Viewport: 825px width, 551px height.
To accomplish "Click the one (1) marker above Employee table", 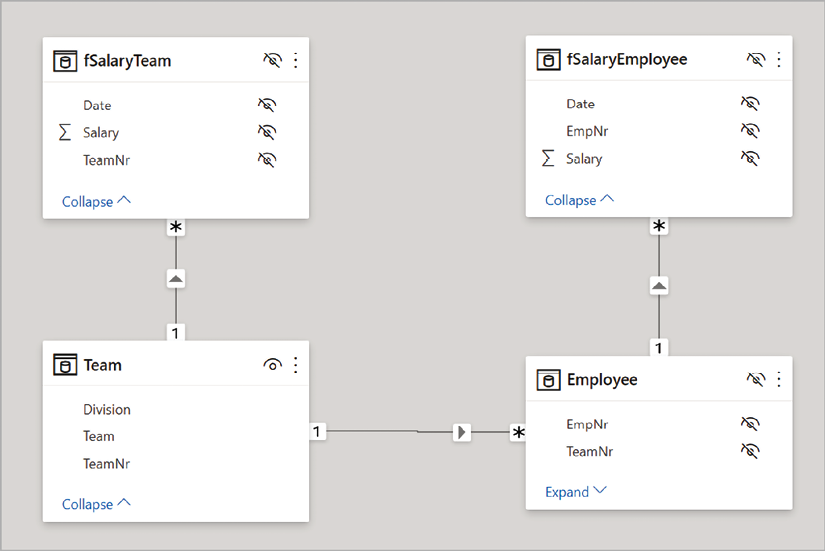I will point(659,348).
